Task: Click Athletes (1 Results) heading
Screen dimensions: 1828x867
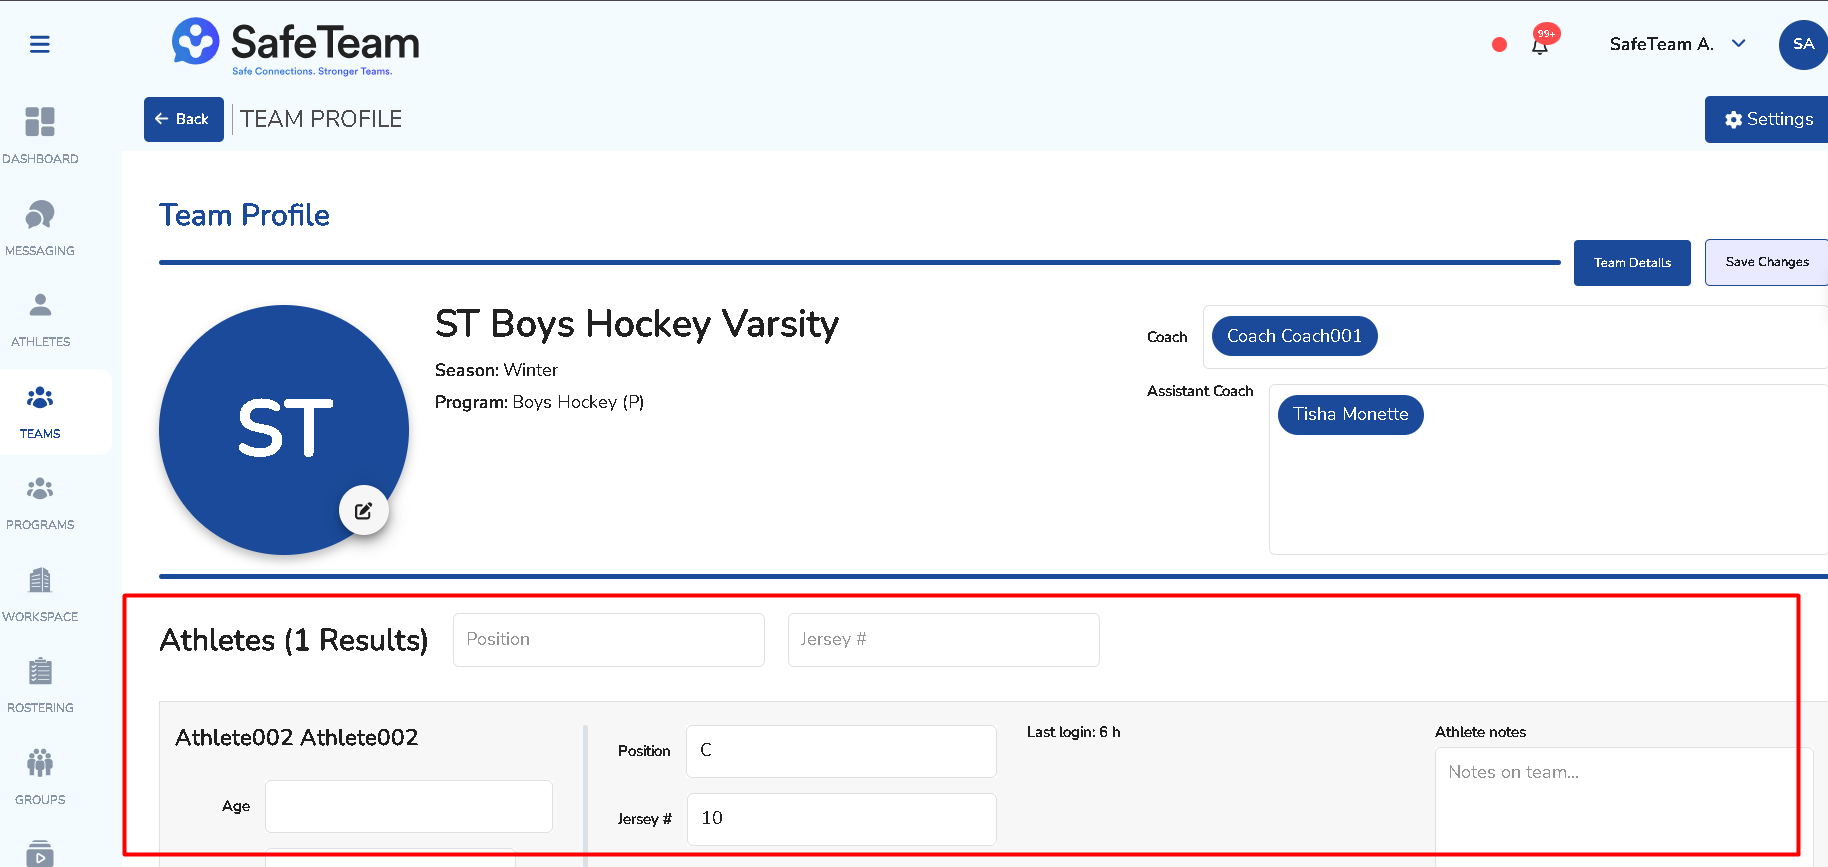Action: [x=294, y=640]
